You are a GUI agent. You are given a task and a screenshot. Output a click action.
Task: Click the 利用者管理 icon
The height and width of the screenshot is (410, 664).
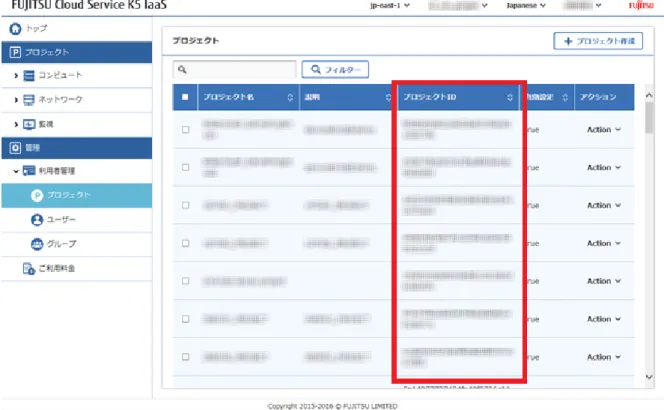(29, 171)
